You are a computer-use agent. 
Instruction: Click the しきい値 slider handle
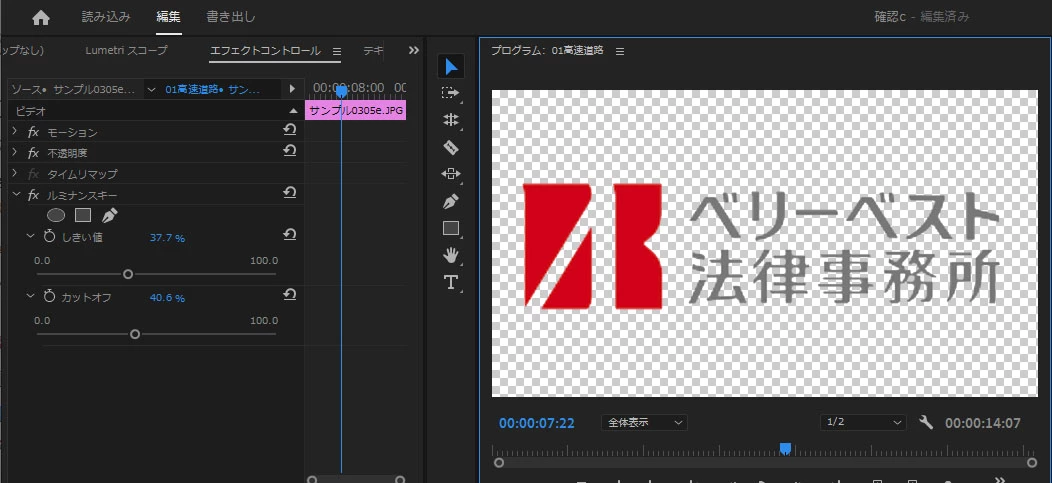[128, 274]
